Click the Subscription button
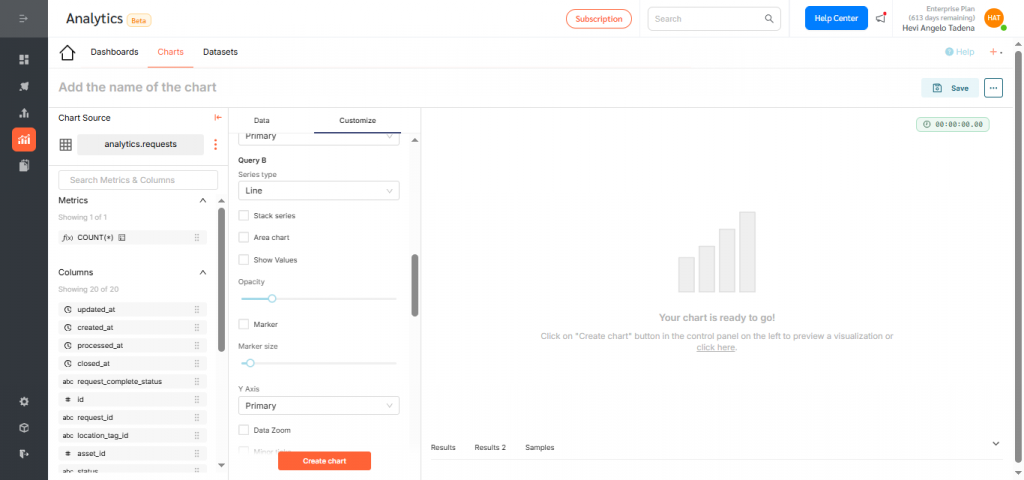 click(x=599, y=19)
